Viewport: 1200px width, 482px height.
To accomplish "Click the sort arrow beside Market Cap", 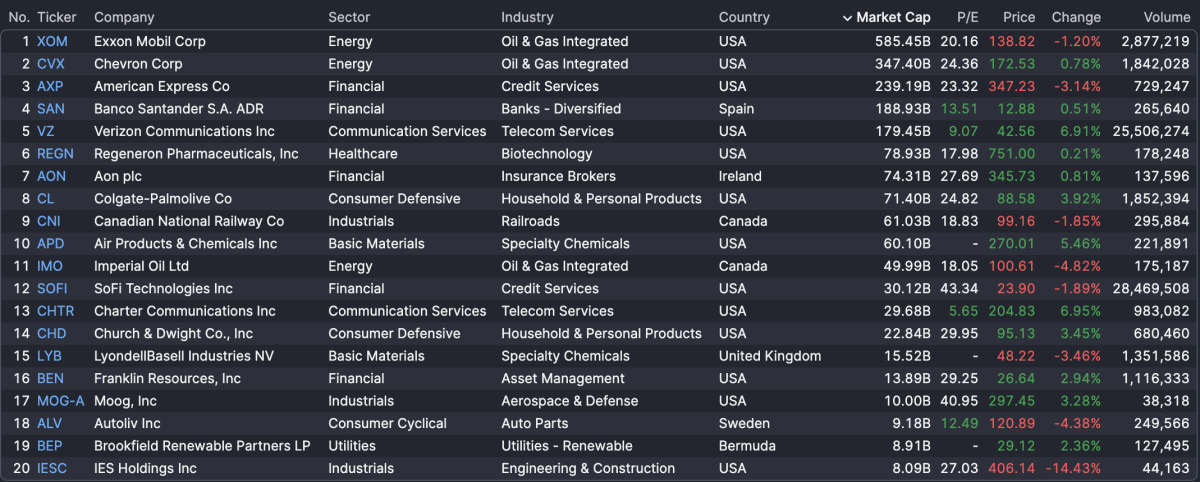I will 847,18.
